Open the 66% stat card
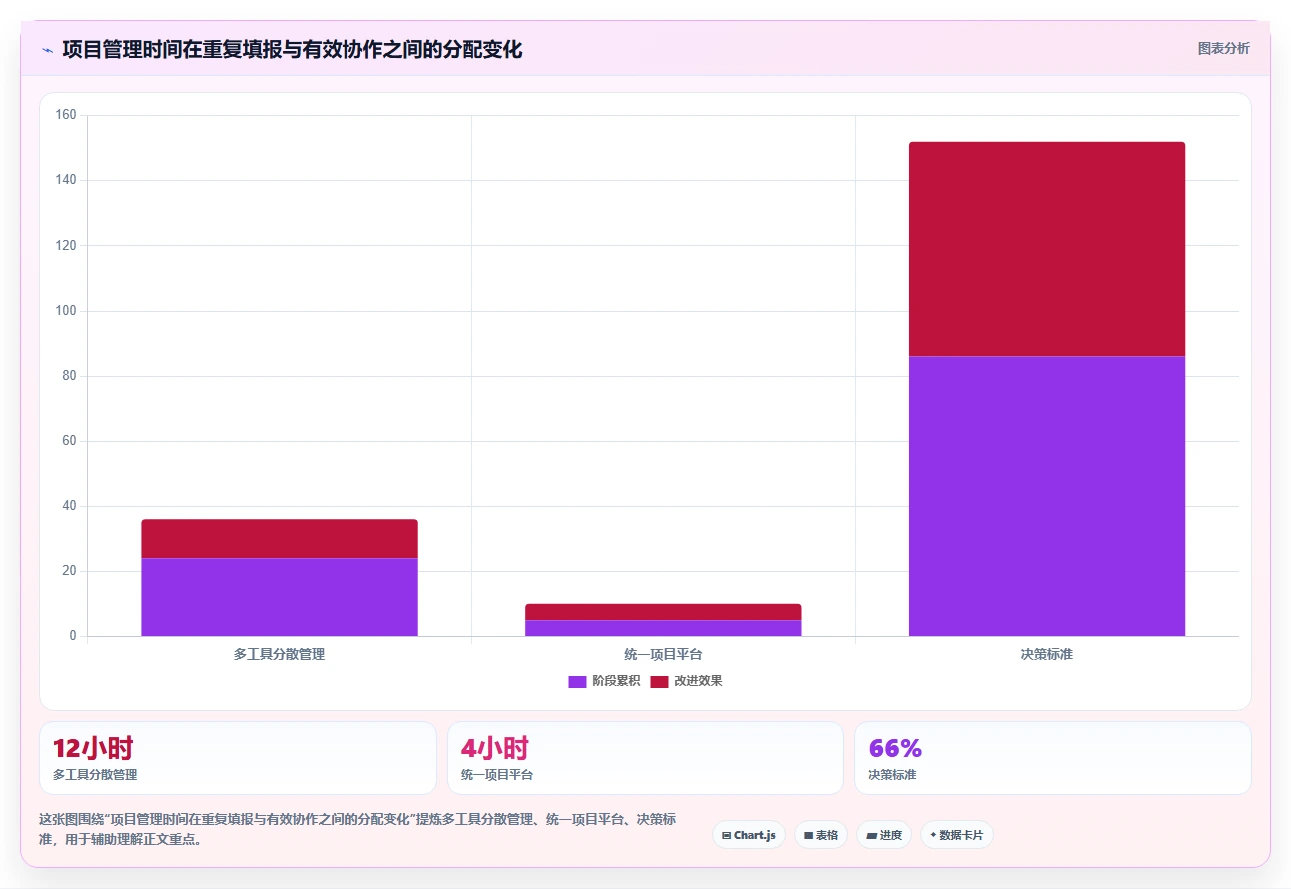This screenshot has height=889, width=1291. click(x=1052, y=758)
